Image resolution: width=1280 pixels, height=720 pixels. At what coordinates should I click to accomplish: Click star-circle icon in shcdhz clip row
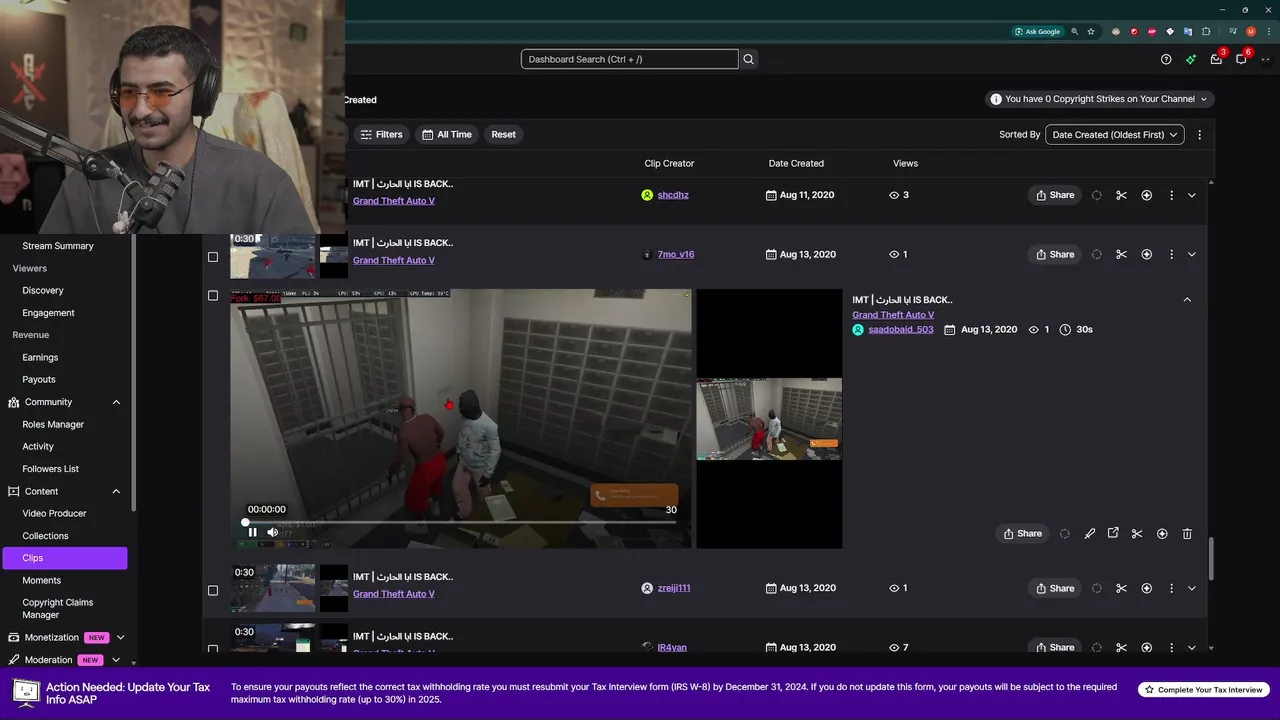pyautogui.click(x=1147, y=195)
